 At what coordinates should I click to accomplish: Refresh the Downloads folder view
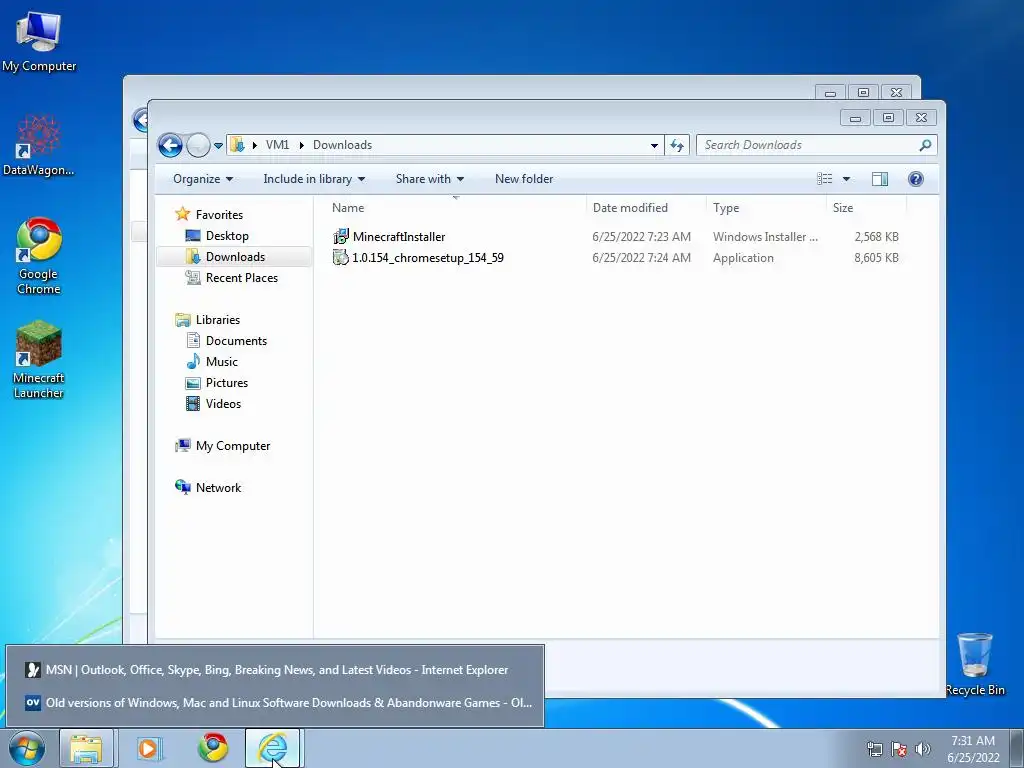tap(677, 145)
